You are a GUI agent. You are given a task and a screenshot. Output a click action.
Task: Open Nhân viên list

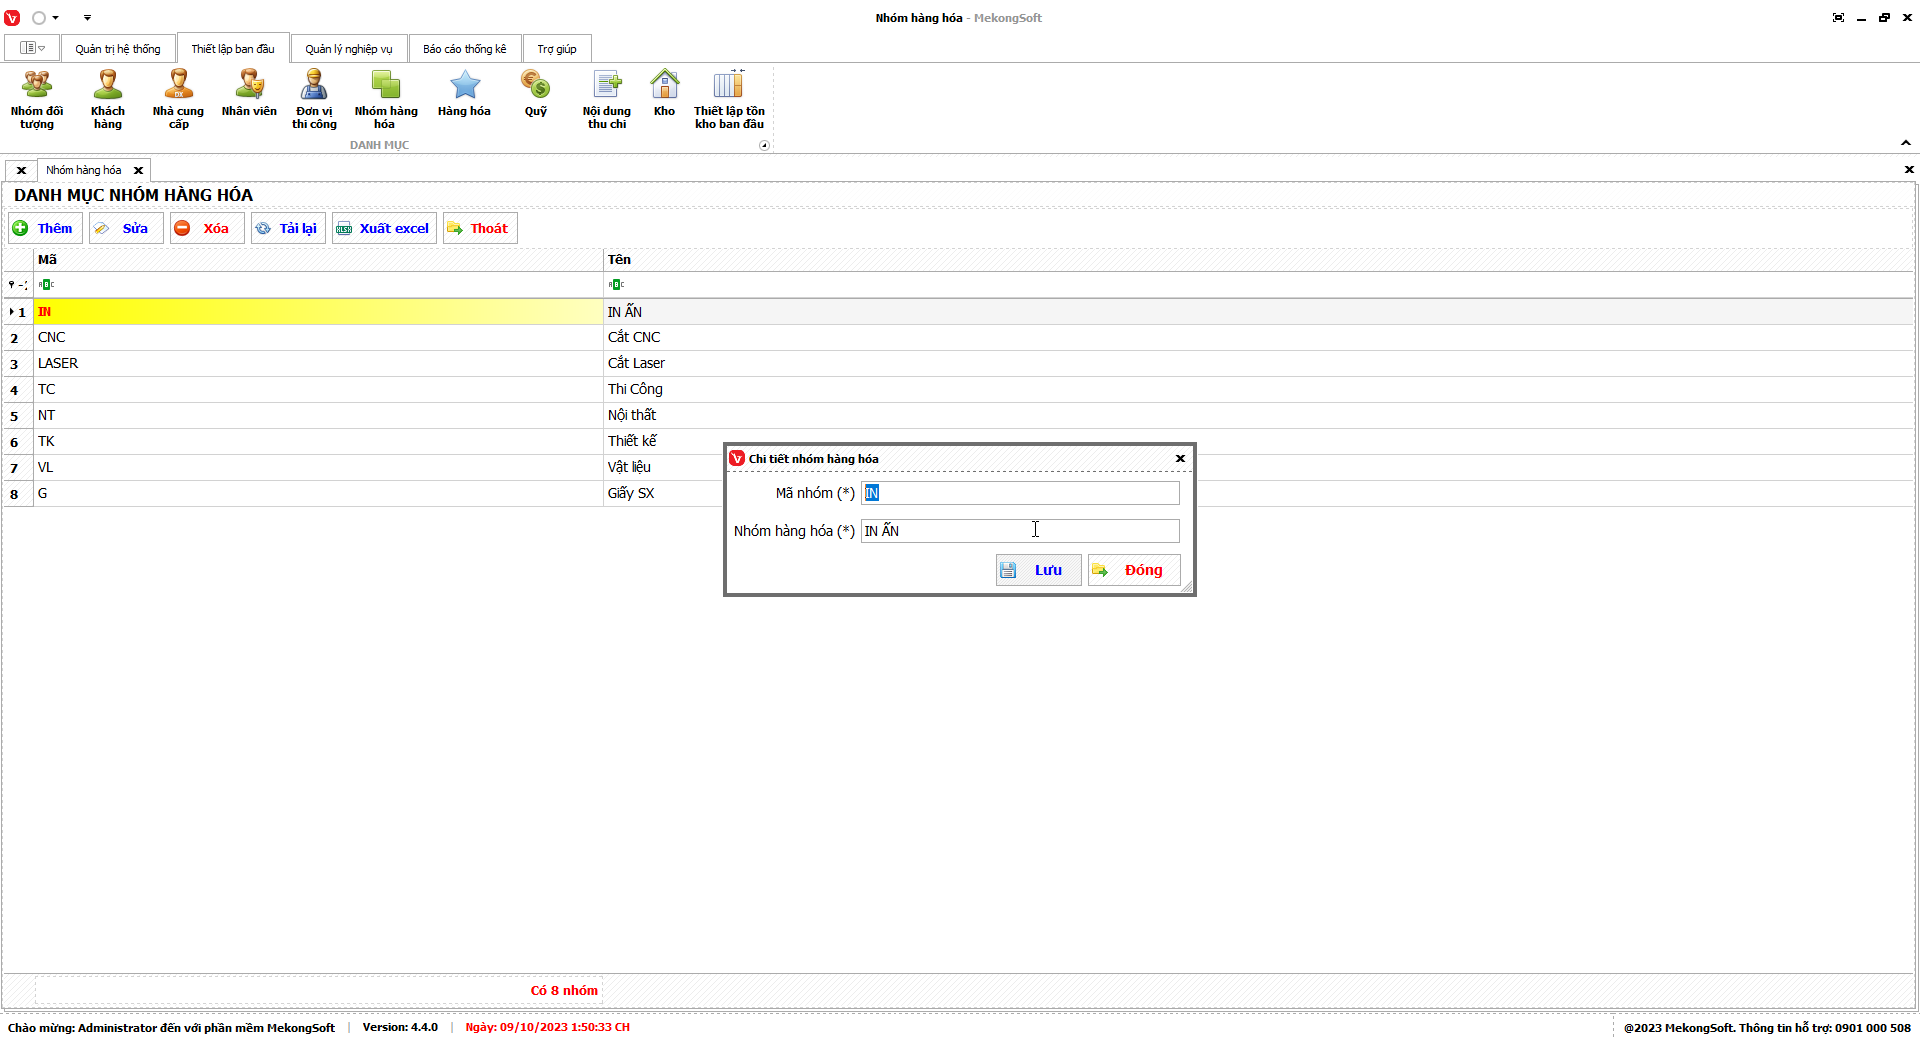[249, 95]
